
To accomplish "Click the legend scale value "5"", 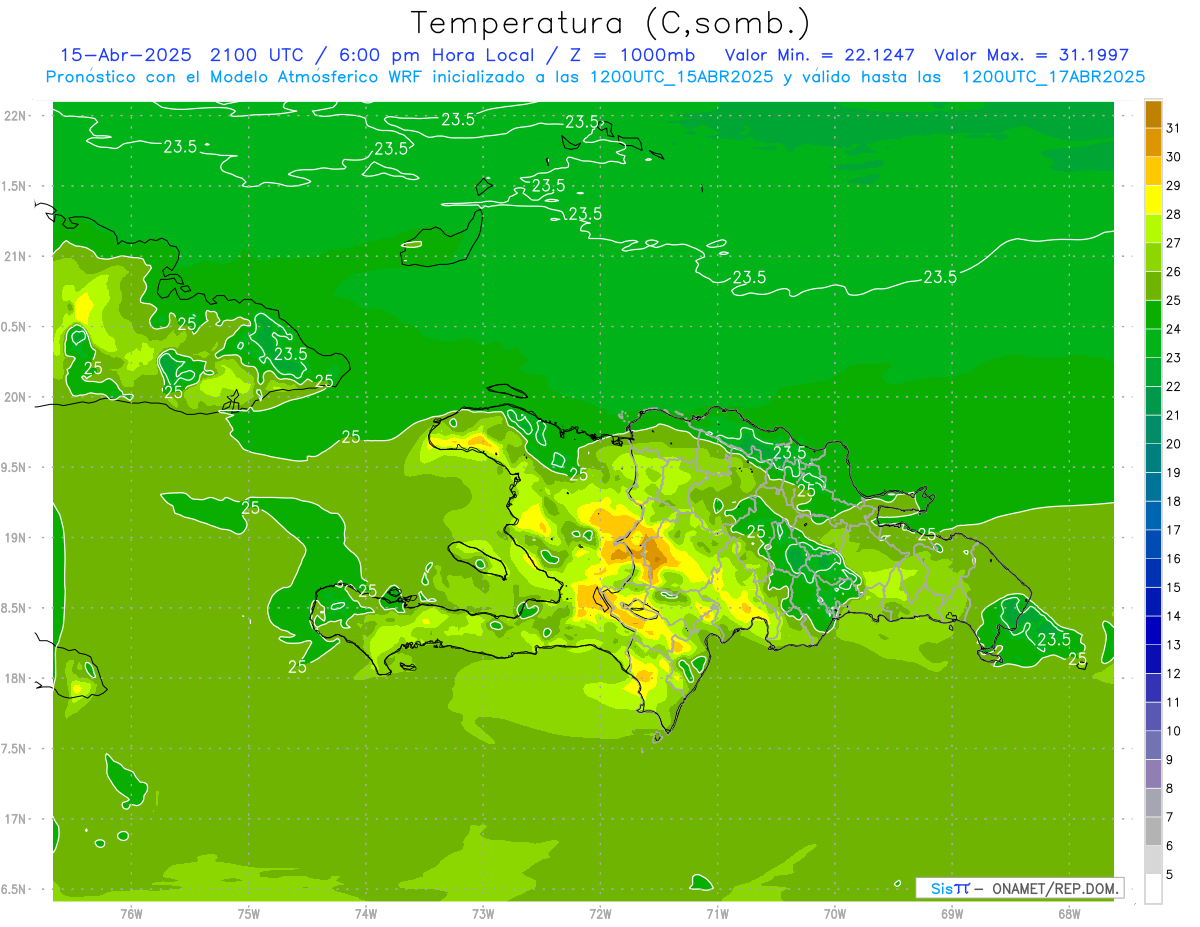I will click(x=1170, y=874).
